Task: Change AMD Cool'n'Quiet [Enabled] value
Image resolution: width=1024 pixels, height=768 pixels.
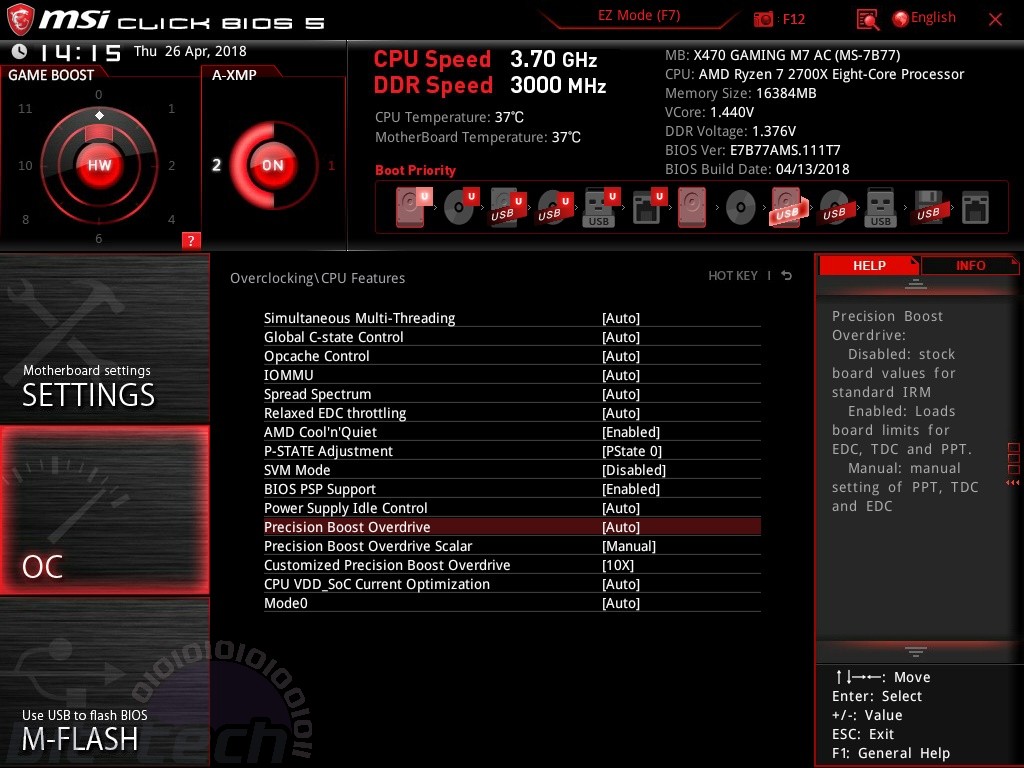Action: (x=631, y=432)
